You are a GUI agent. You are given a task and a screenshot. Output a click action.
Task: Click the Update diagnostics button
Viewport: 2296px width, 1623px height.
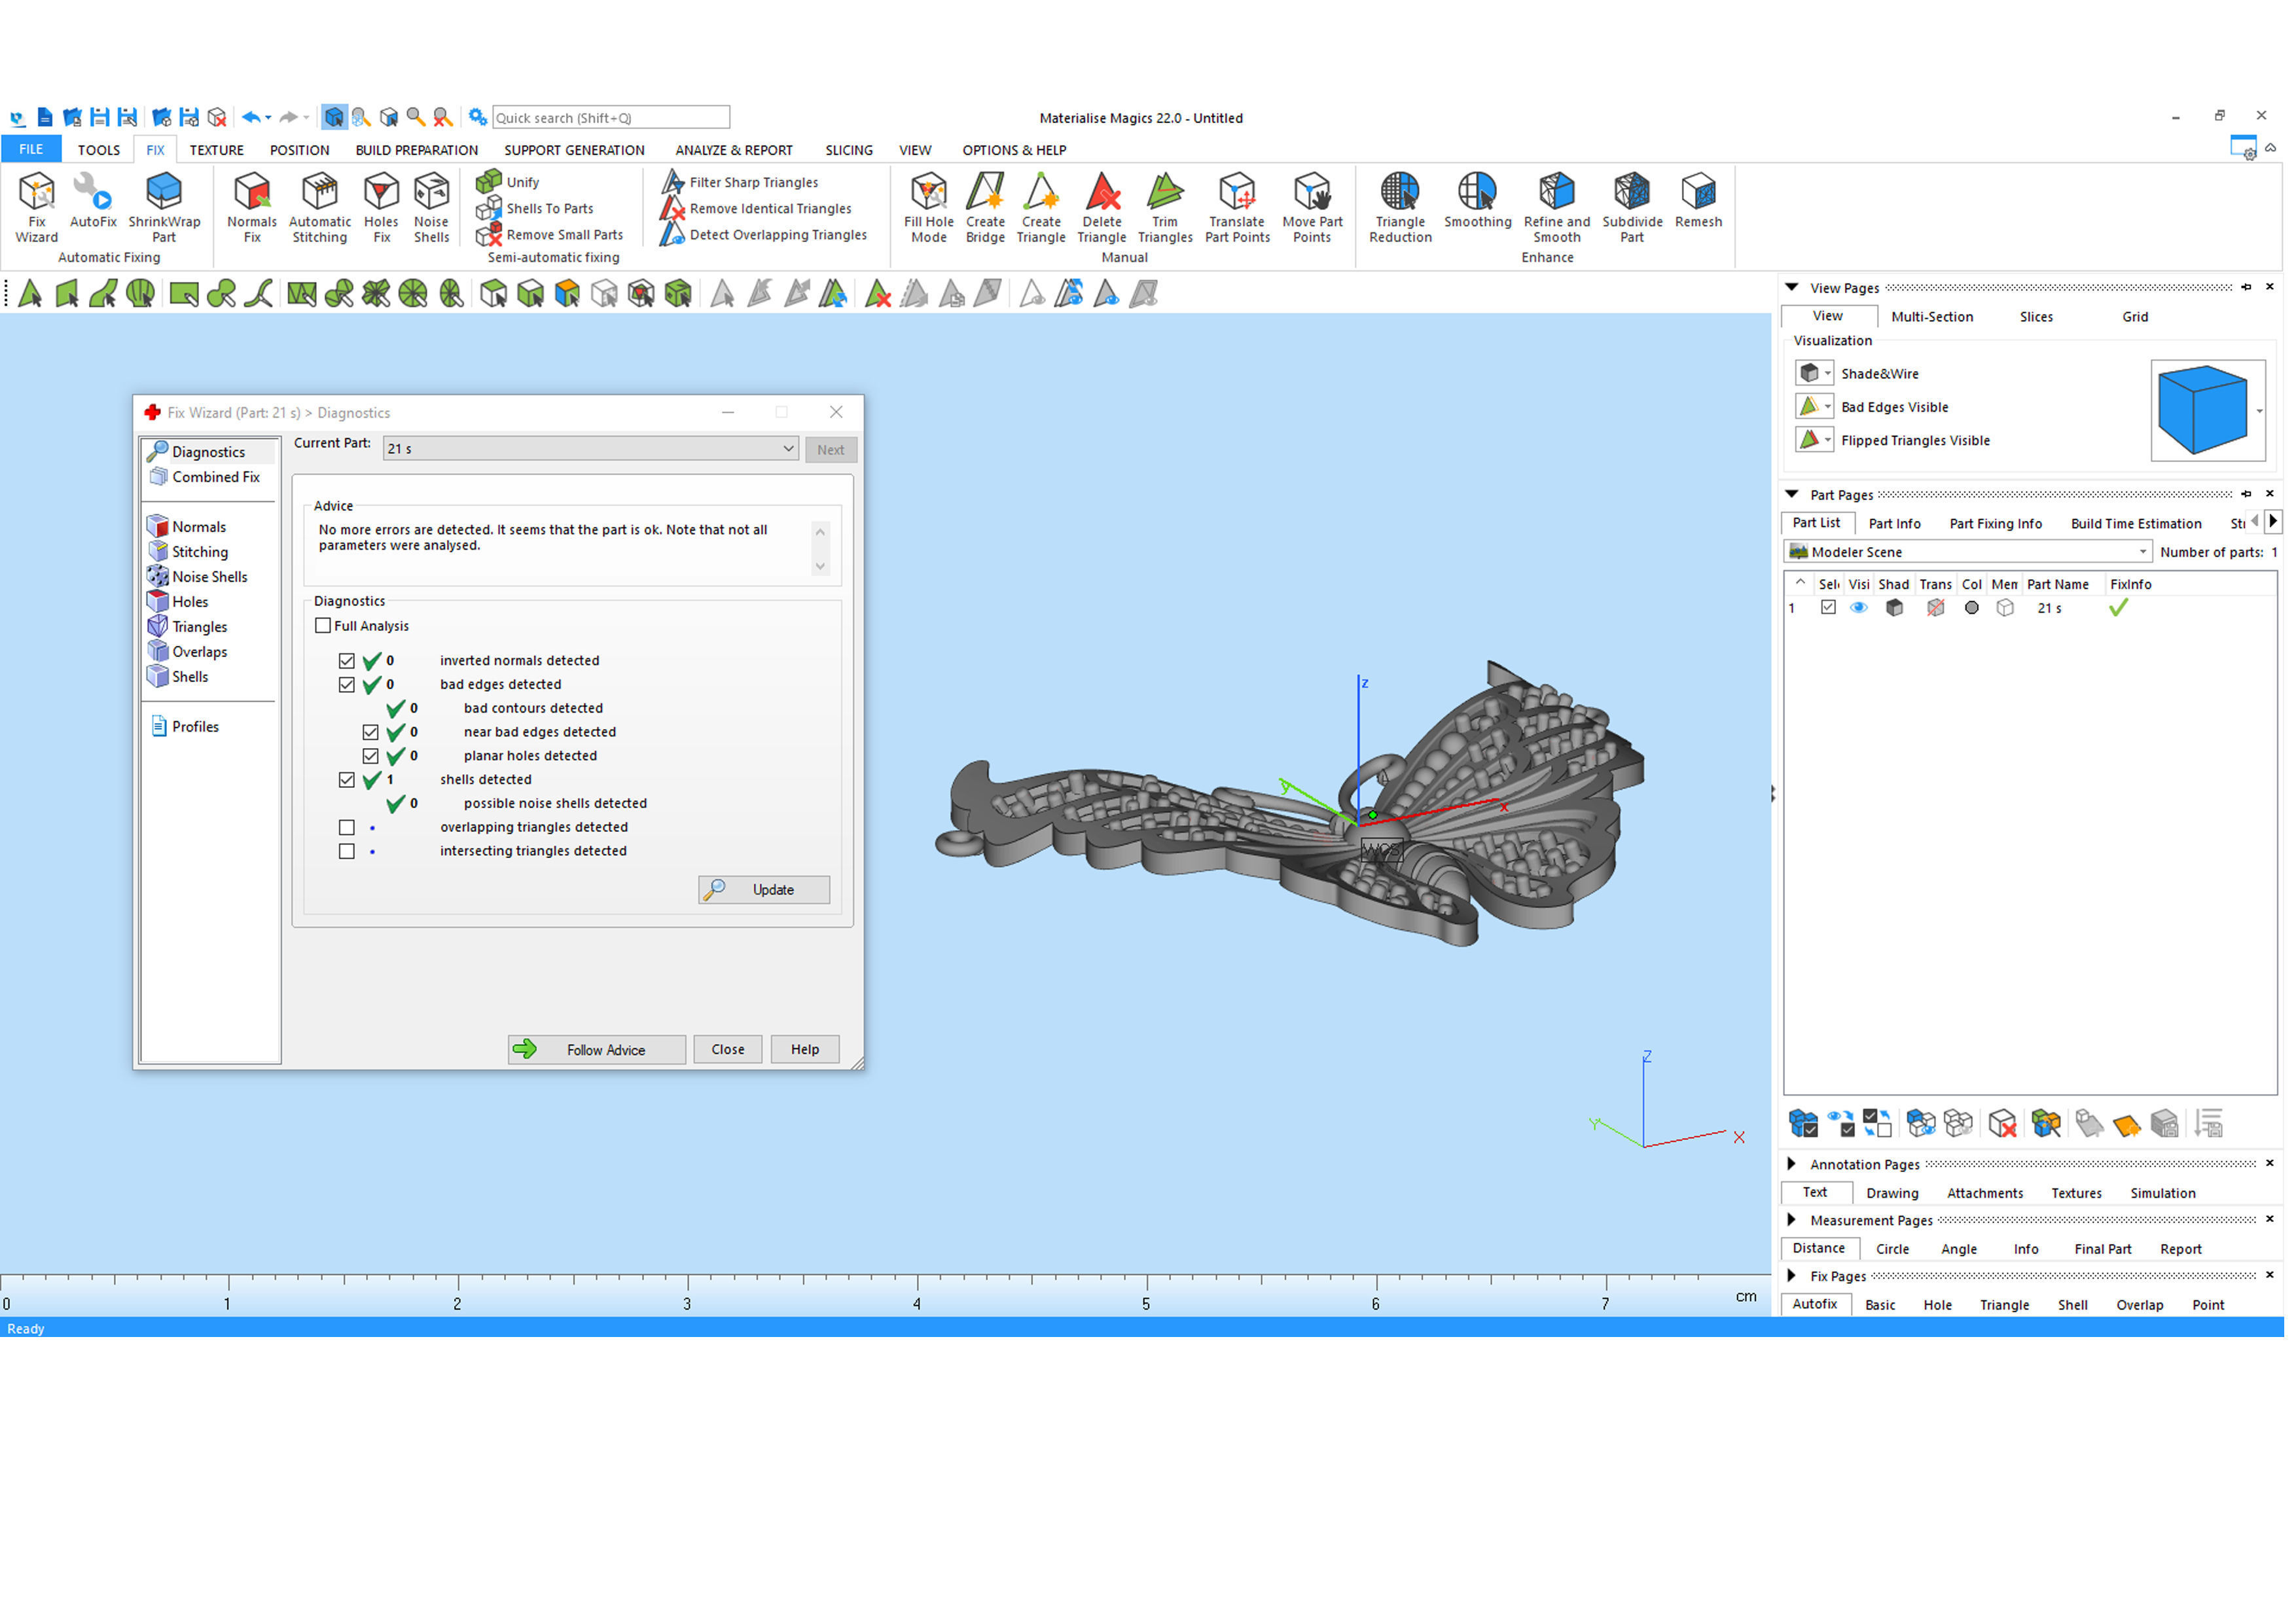tap(764, 890)
